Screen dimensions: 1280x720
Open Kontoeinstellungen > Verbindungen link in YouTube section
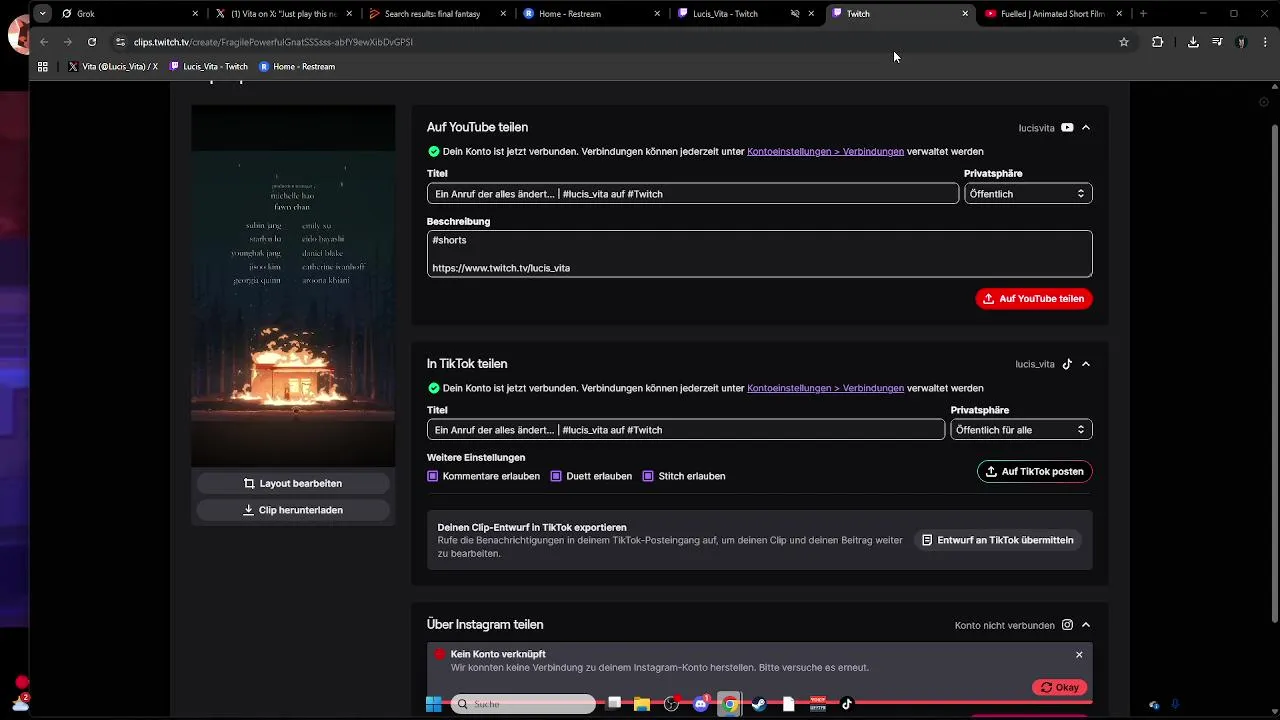point(825,152)
